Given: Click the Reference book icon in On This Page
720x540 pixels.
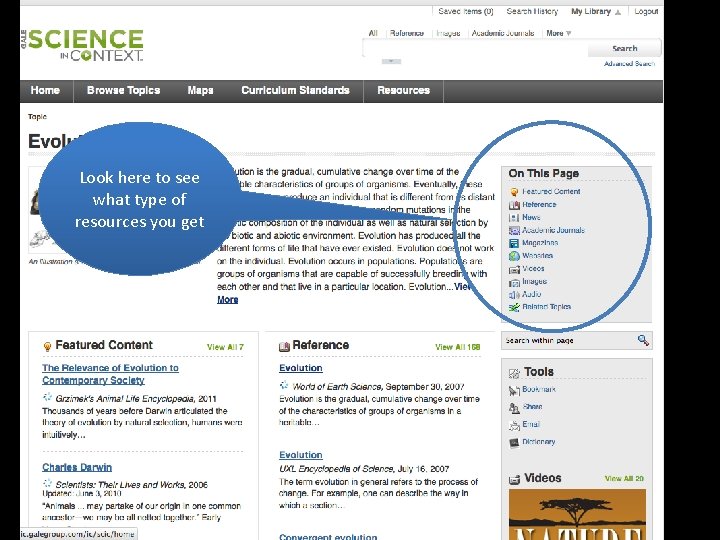Looking at the screenshot, I should 514,205.
